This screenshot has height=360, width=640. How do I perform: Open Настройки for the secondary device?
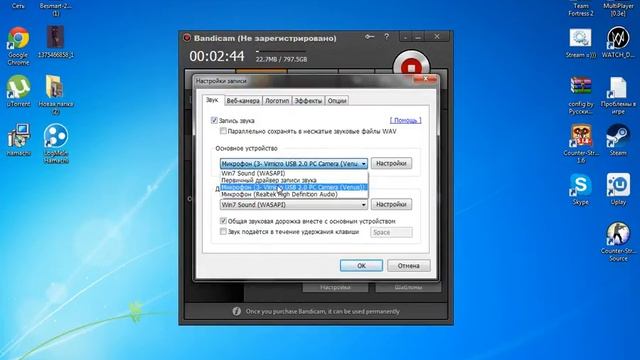click(x=391, y=204)
